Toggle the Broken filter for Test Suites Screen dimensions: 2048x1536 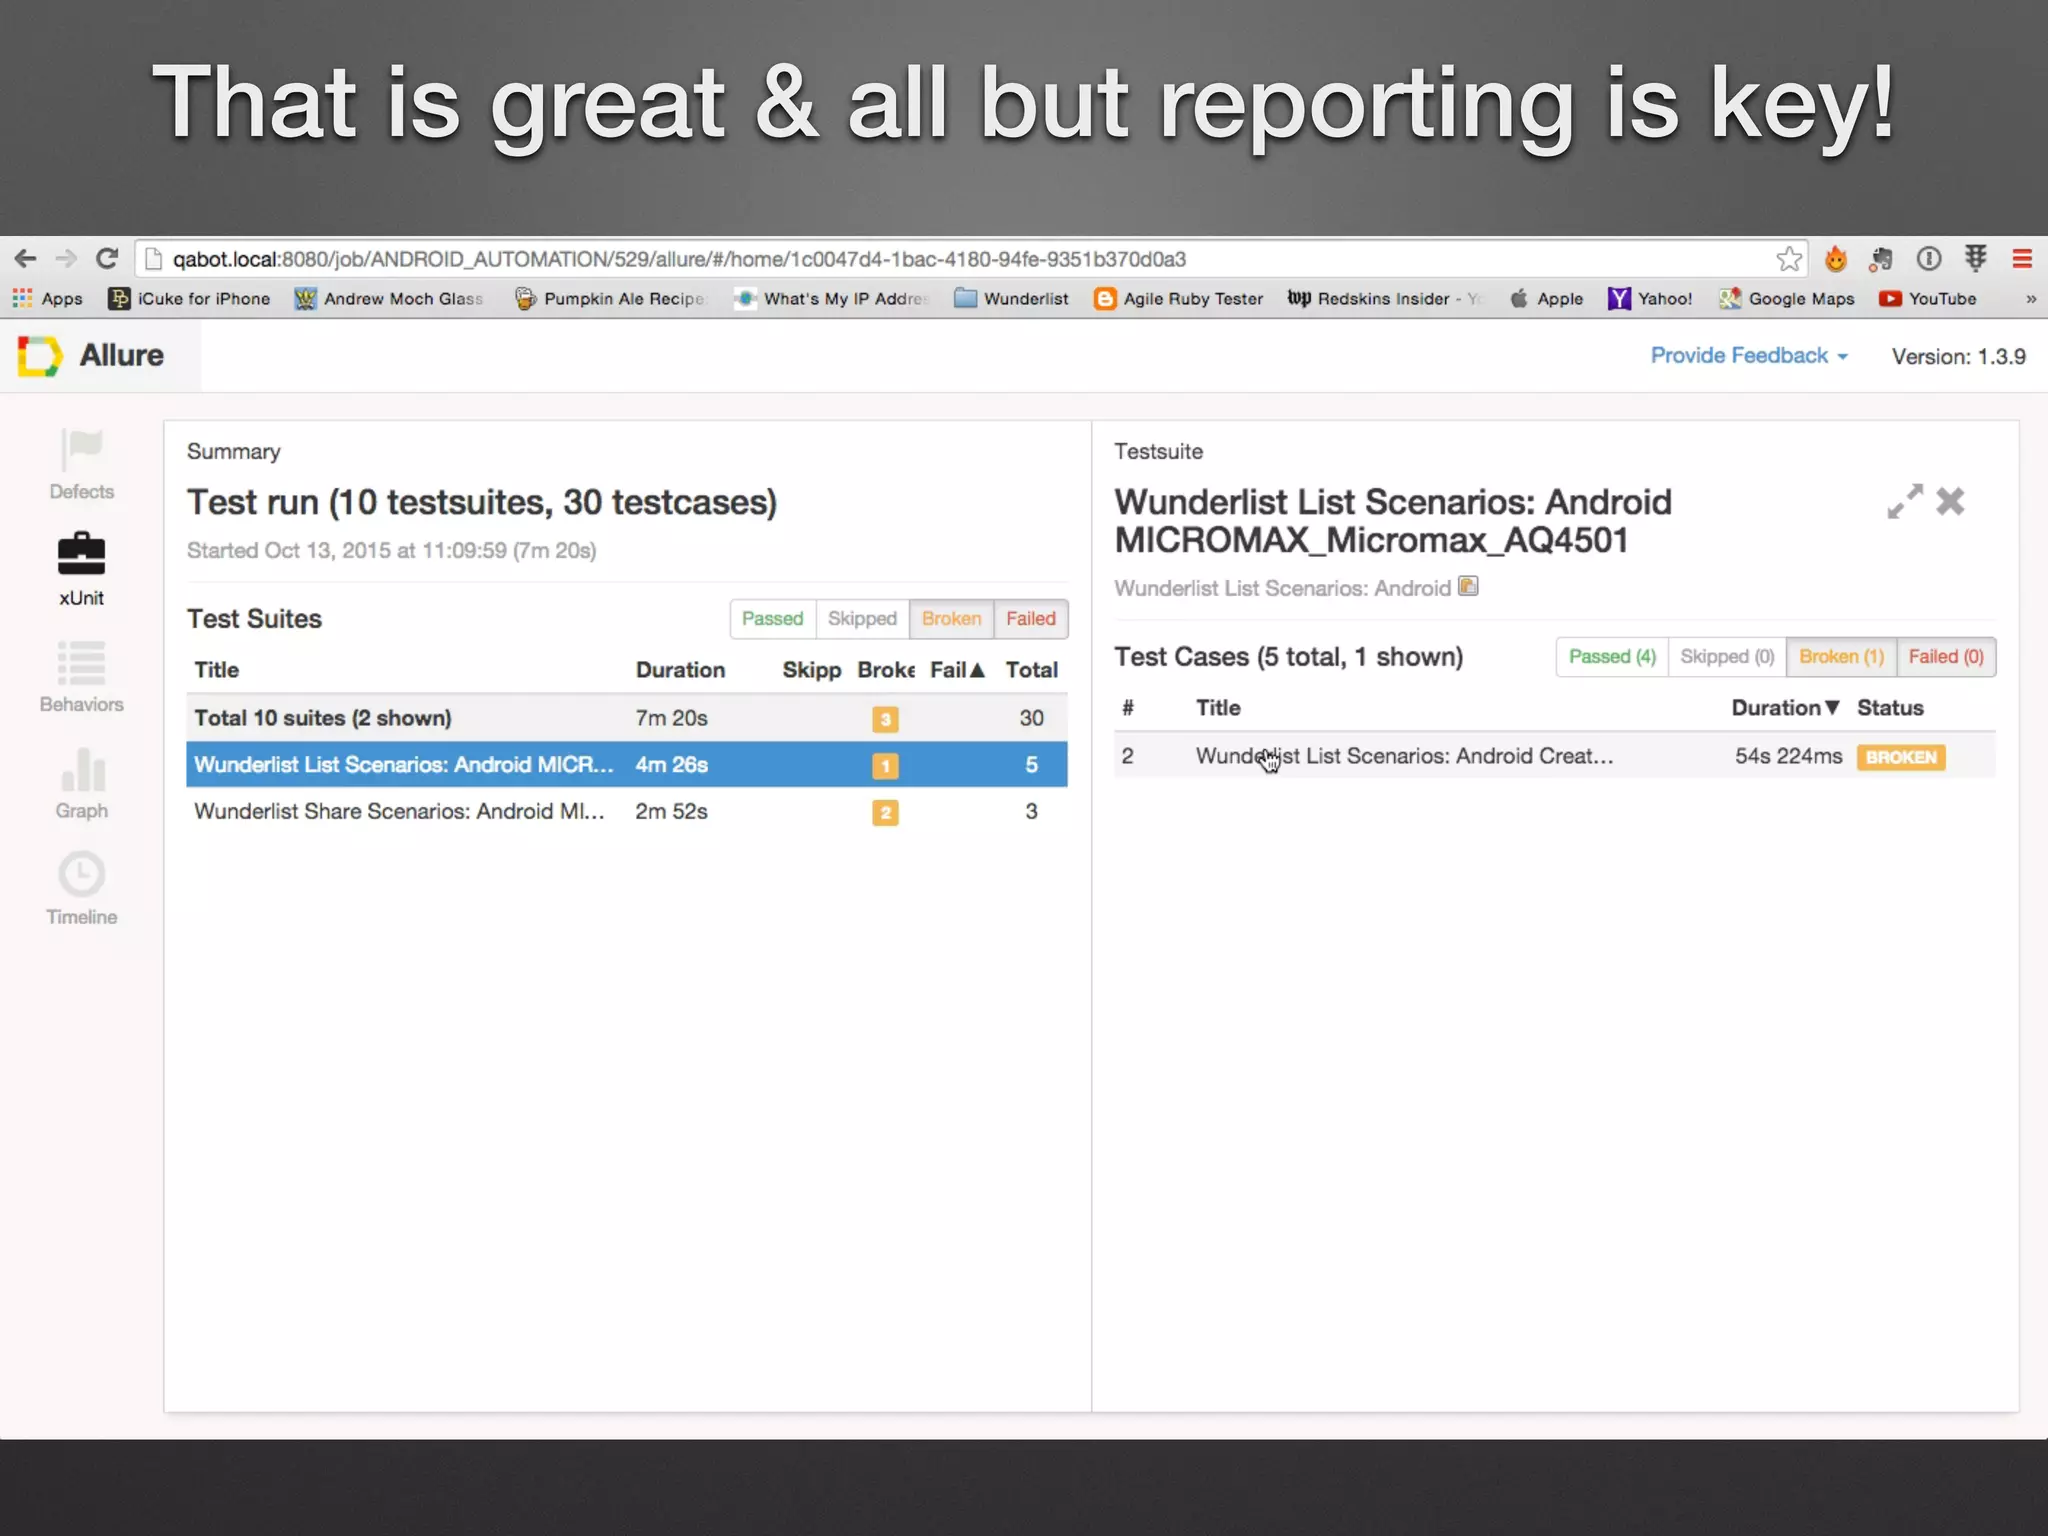951,619
